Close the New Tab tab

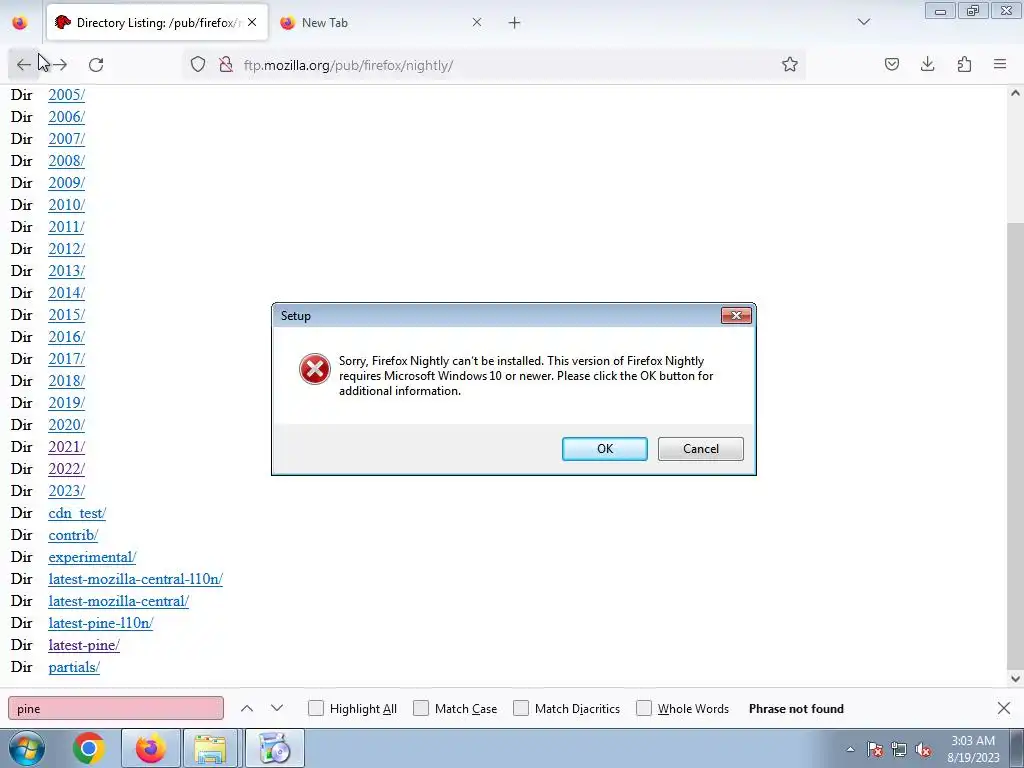pos(477,22)
